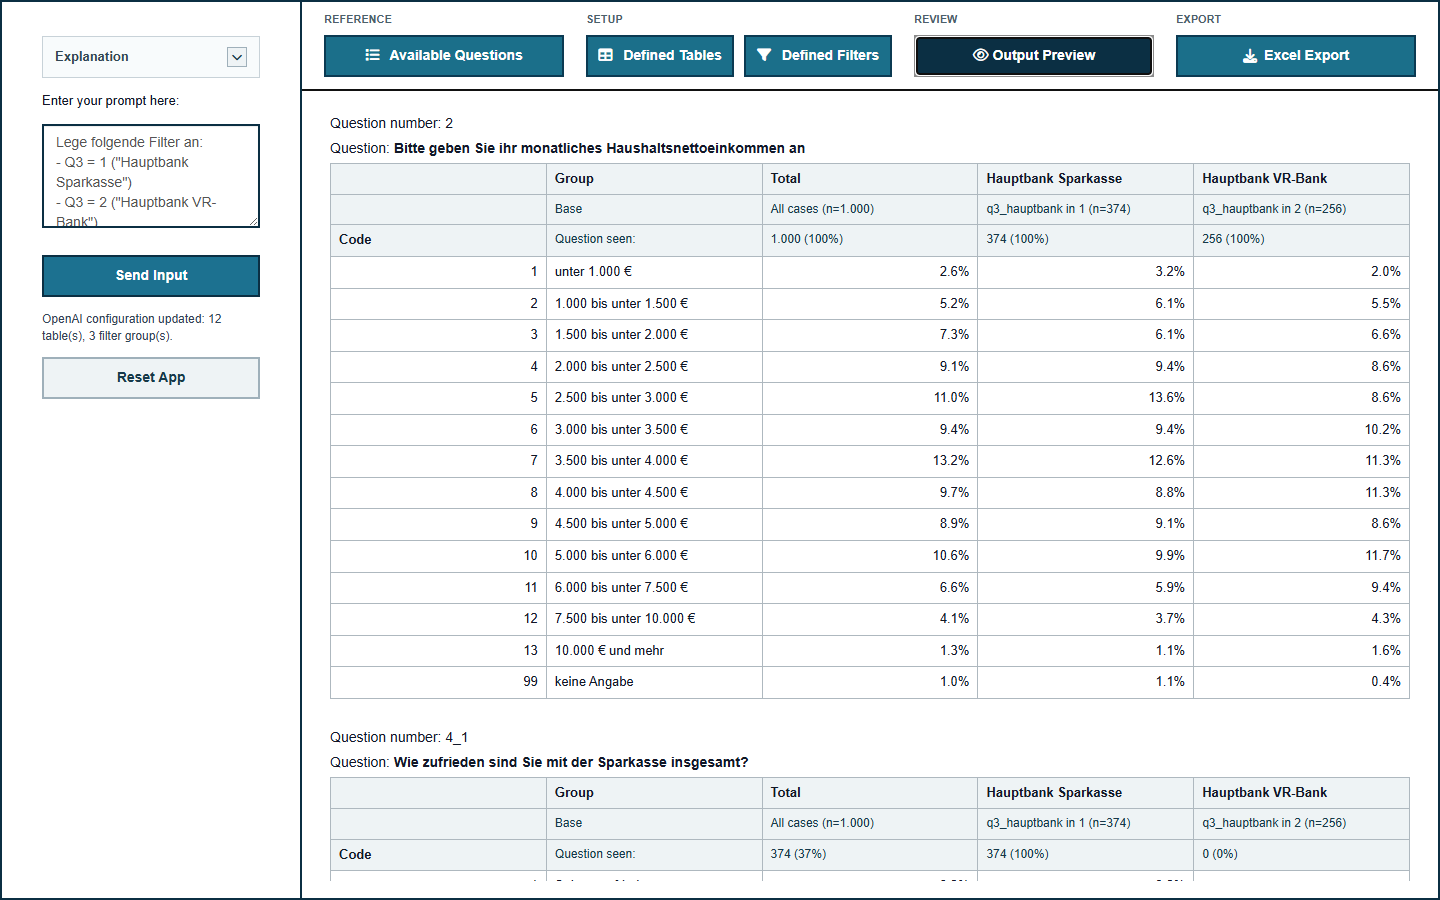Viewport: 1440px width, 900px height.
Task: Click the '4.000 bis unter 4.500 €' row
Action: click(x=869, y=492)
